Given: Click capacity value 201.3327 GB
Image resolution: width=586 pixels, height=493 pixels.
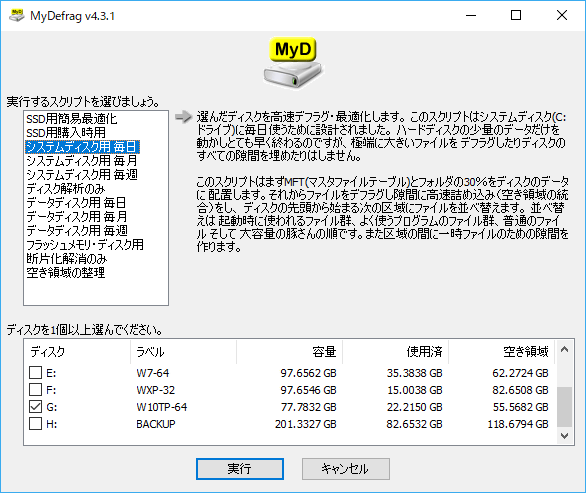Looking at the screenshot, I should (x=306, y=424).
